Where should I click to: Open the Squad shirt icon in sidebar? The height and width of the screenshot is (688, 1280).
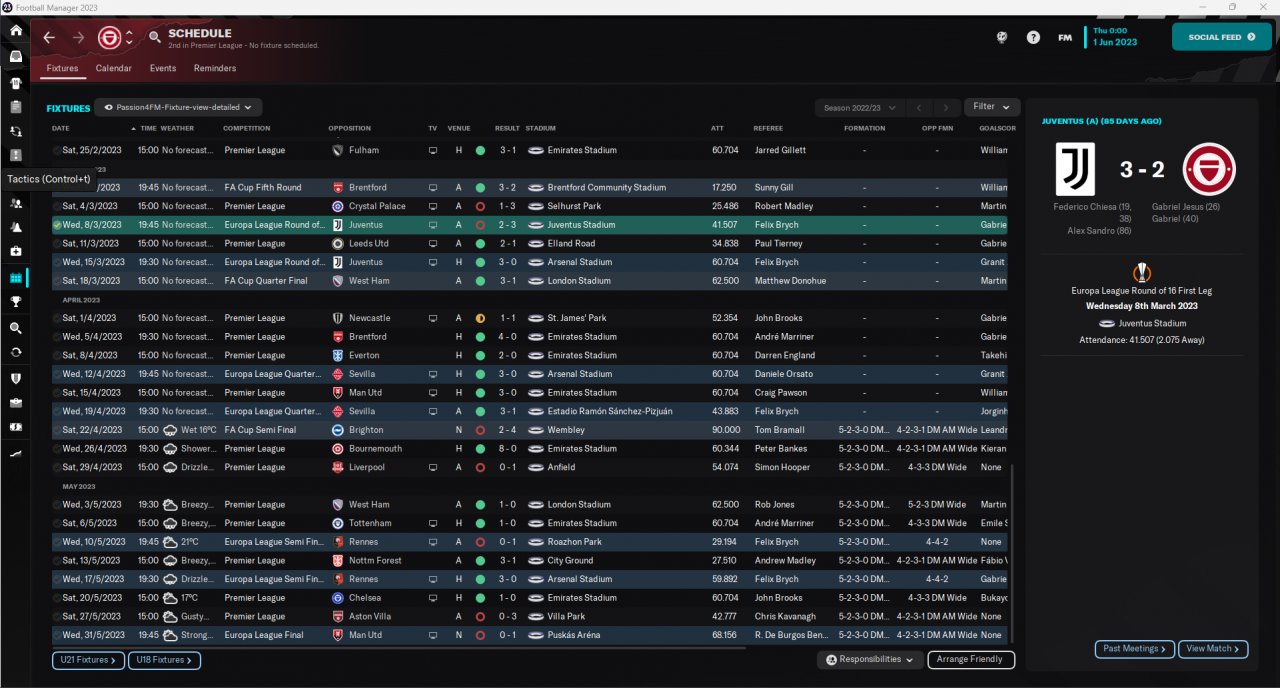(x=16, y=82)
